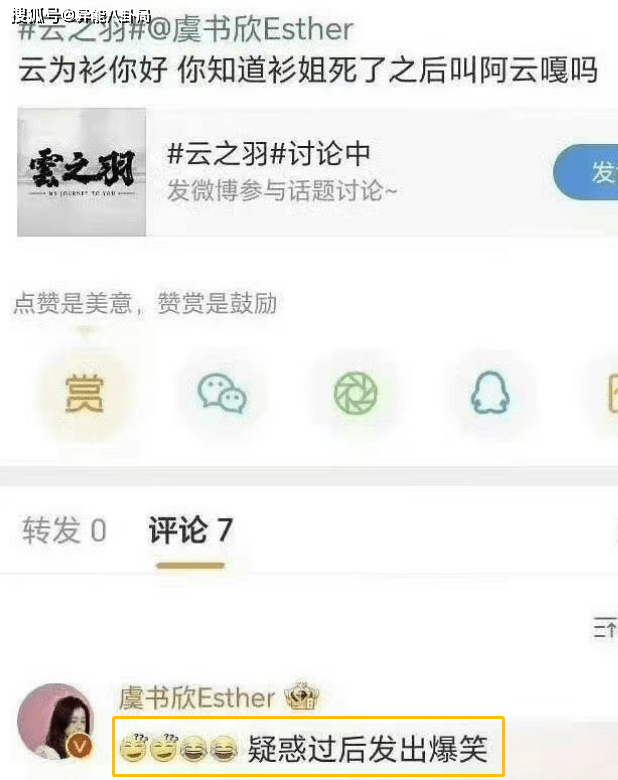This screenshot has width=618, height=780.
Task: Share via the QQ penguin icon
Action: point(490,392)
